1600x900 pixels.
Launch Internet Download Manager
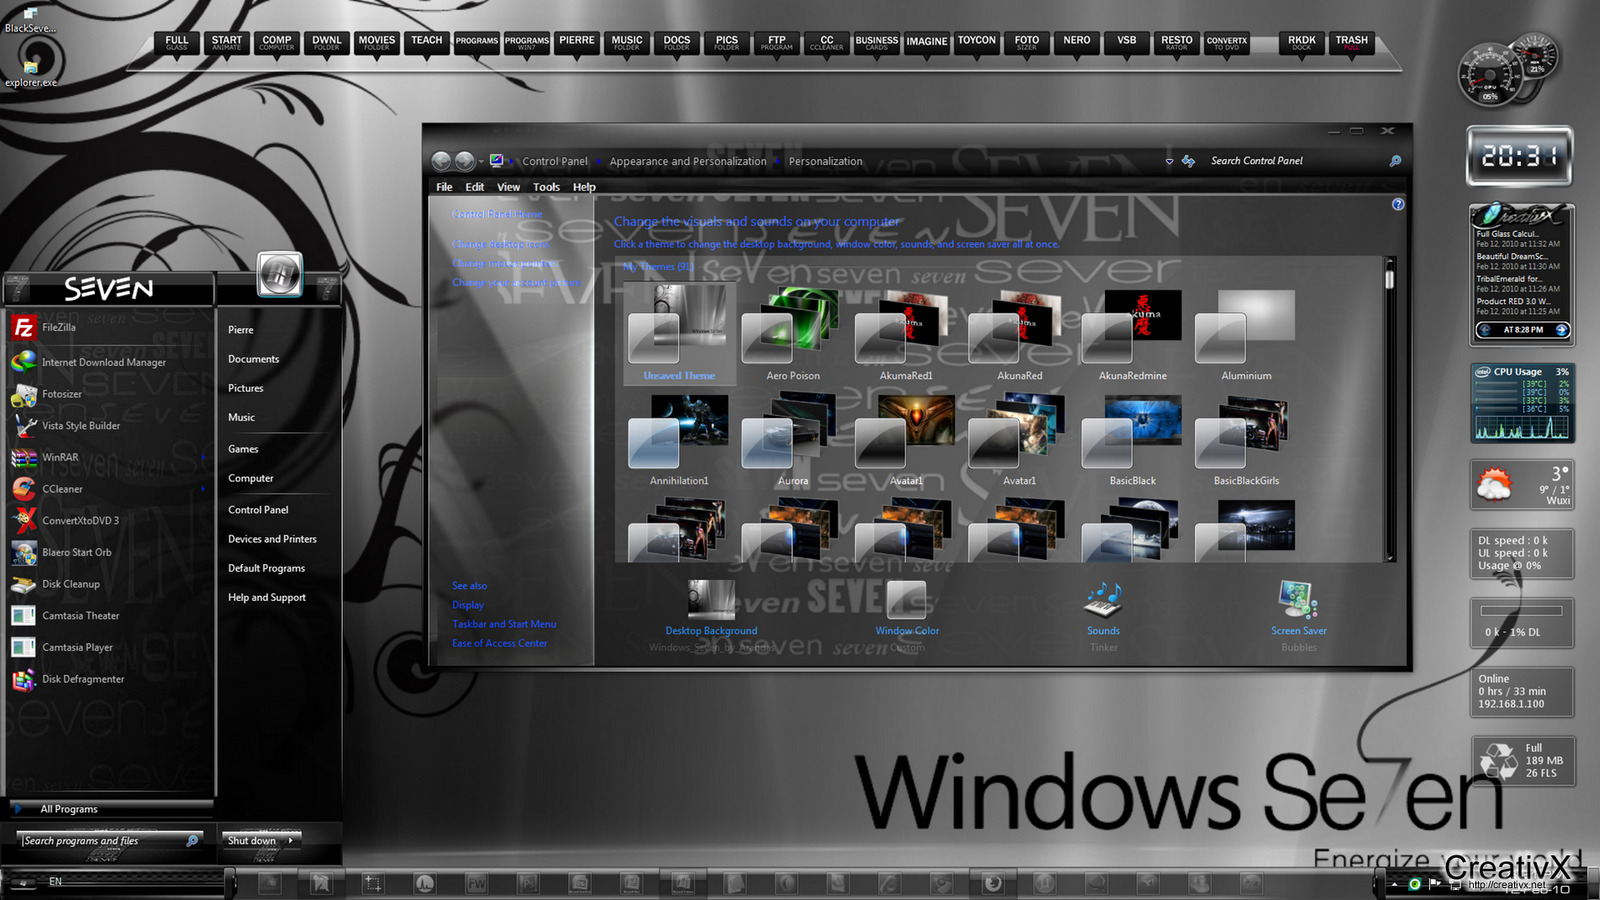108,362
